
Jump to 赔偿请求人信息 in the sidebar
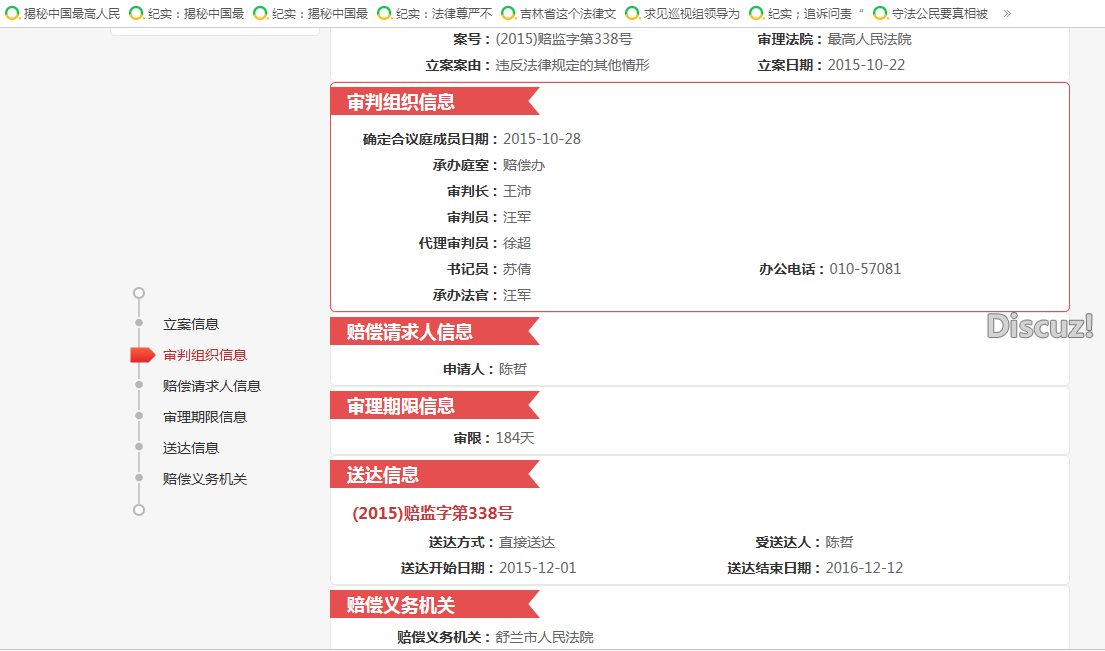[x=212, y=386]
